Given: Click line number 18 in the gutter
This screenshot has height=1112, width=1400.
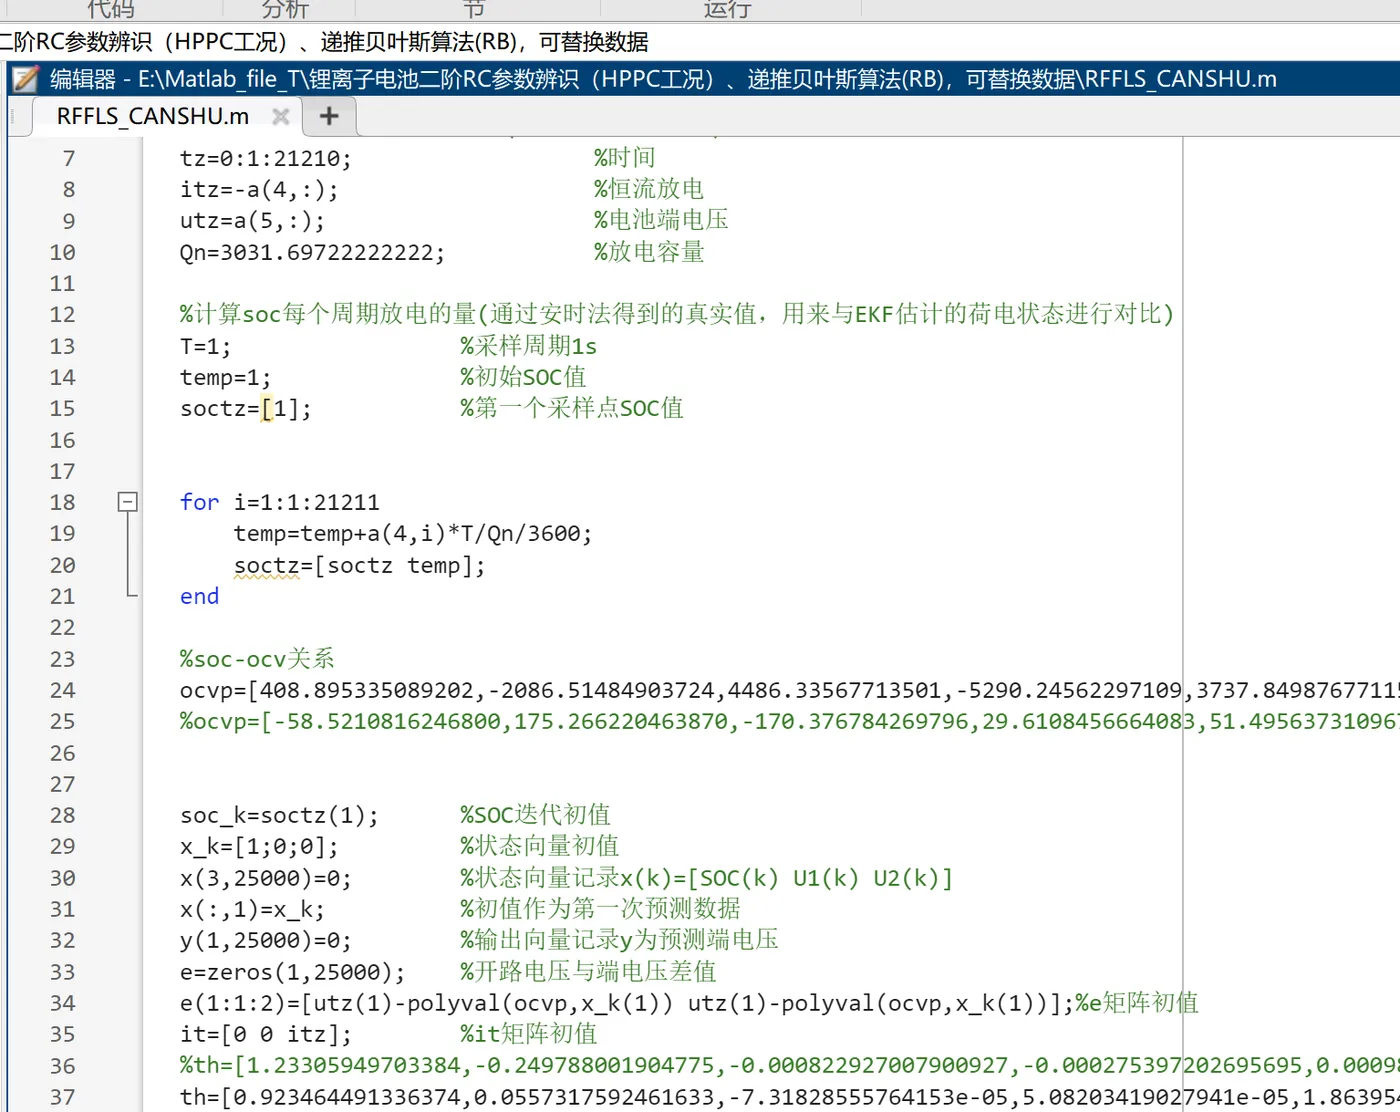Looking at the screenshot, I should (62, 502).
